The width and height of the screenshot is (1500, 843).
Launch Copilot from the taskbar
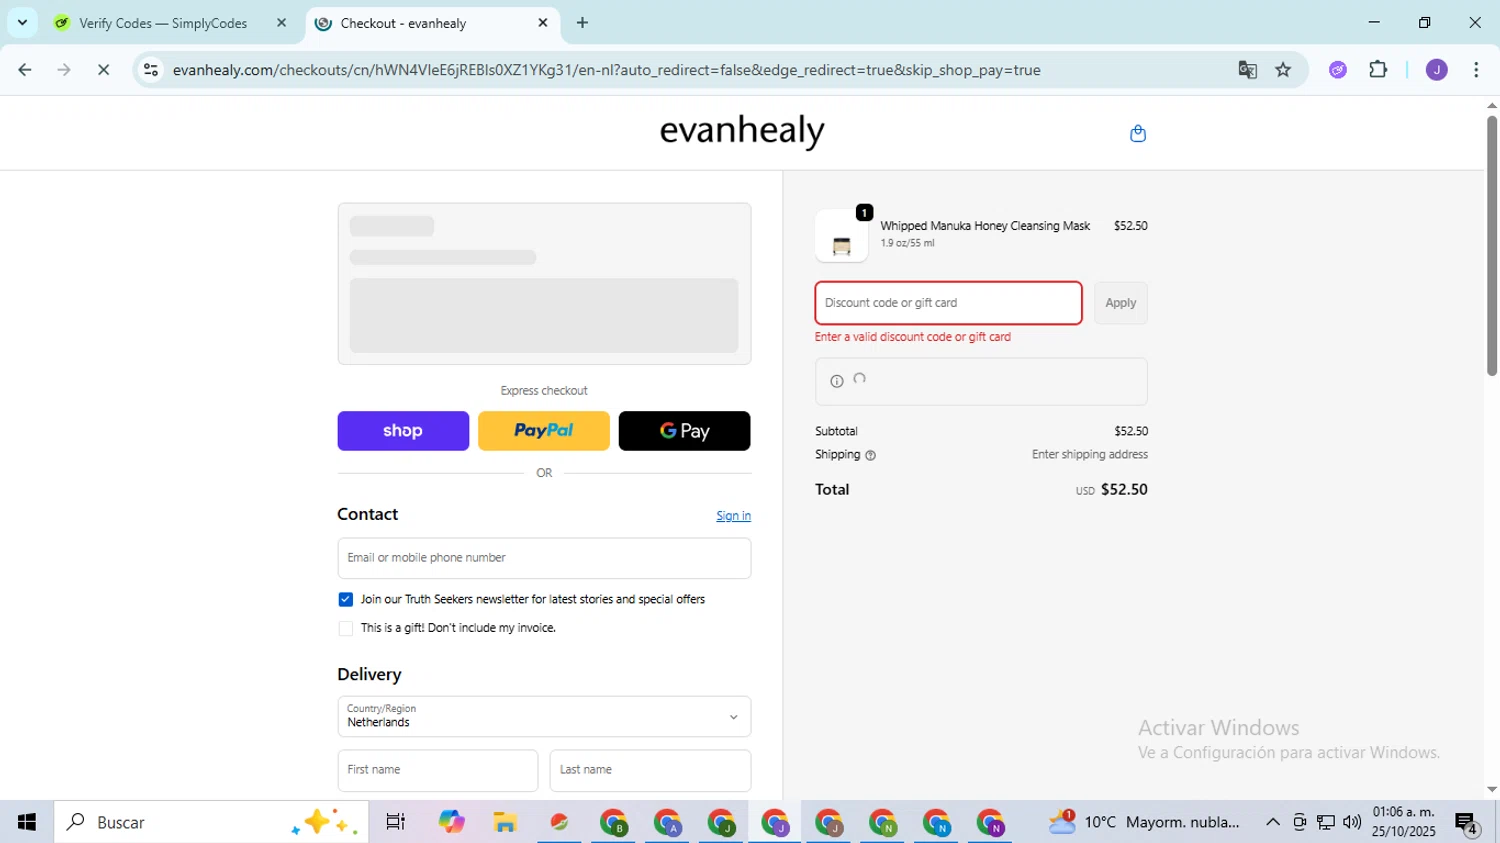[x=451, y=822]
